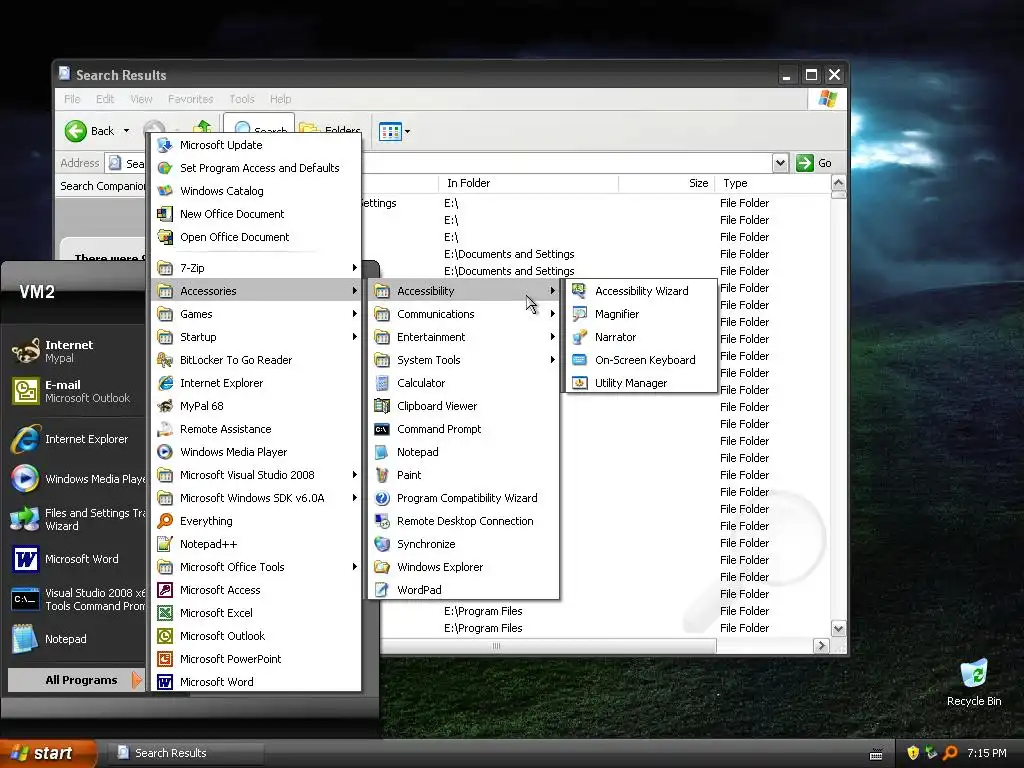The width and height of the screenshot is (1024, 768).
Task: Open Microsoft Outlook in All Programs list
Action: click(x=256, y=636)
